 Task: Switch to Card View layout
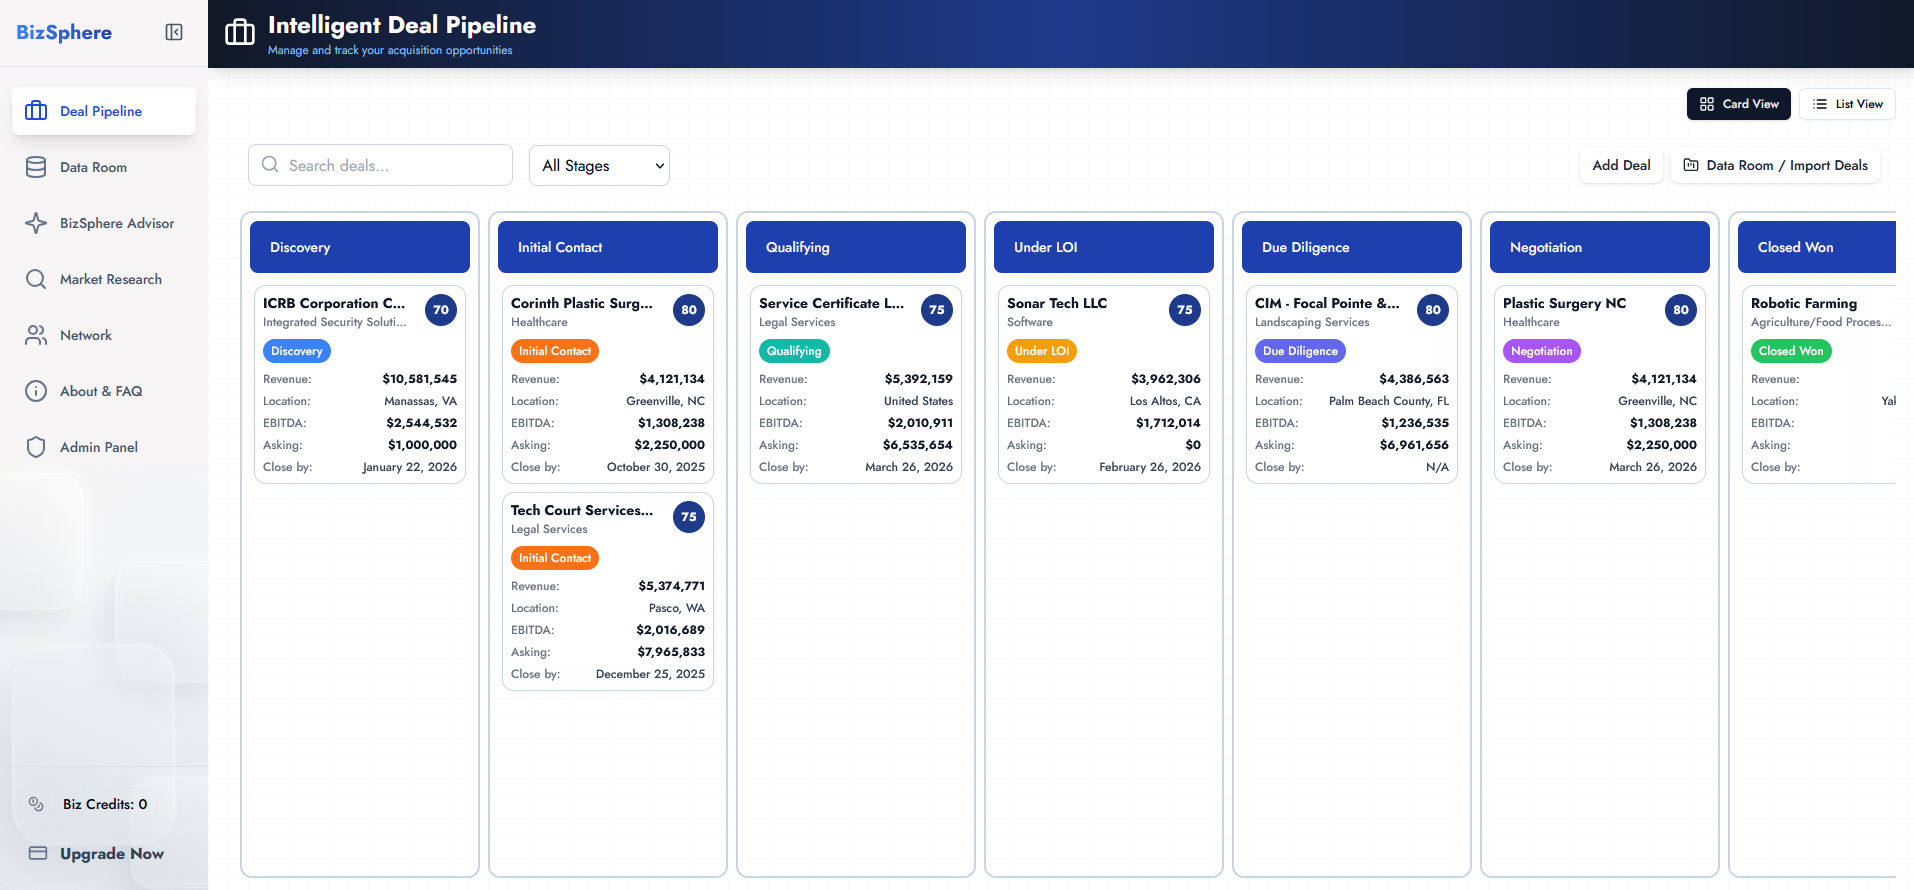tap(1739, 104)
